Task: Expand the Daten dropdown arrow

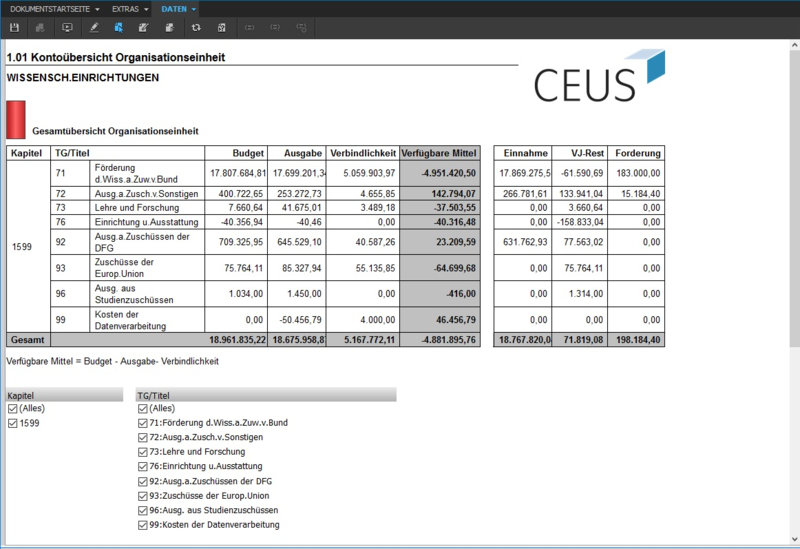Action: click(x=194, y=8)
